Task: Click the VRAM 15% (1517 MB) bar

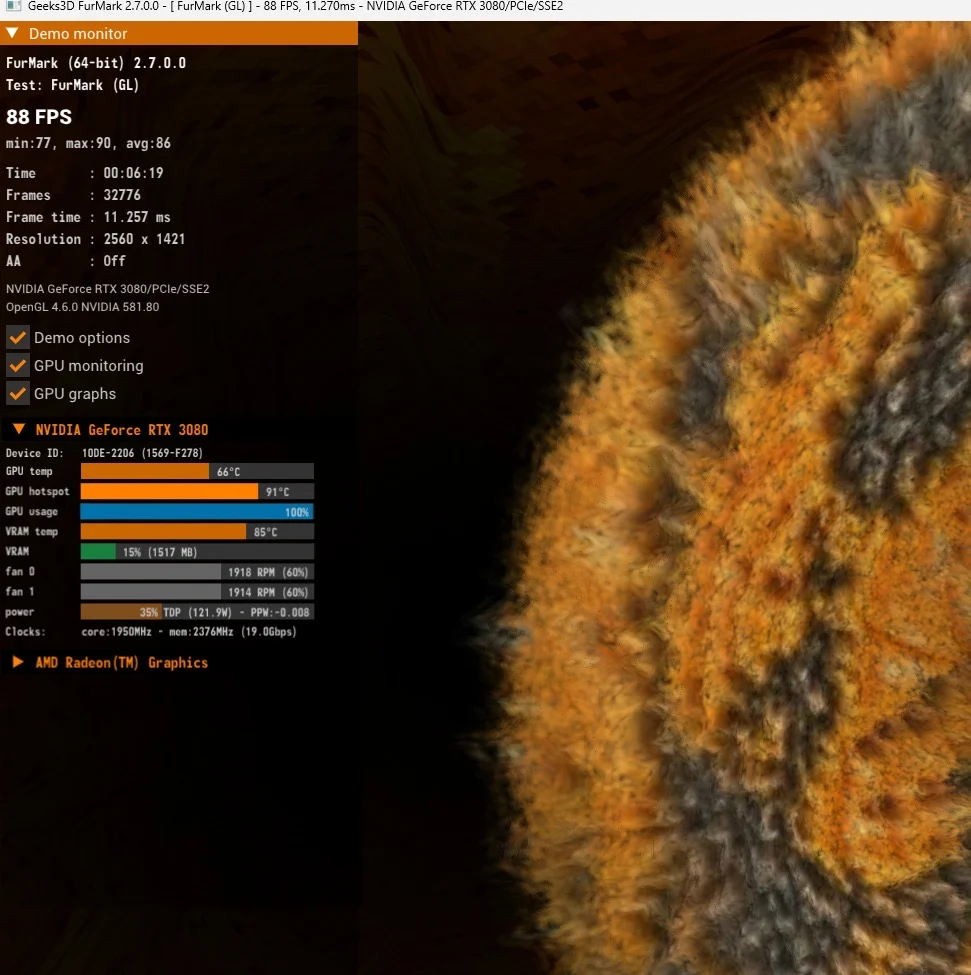Action: 197,552
